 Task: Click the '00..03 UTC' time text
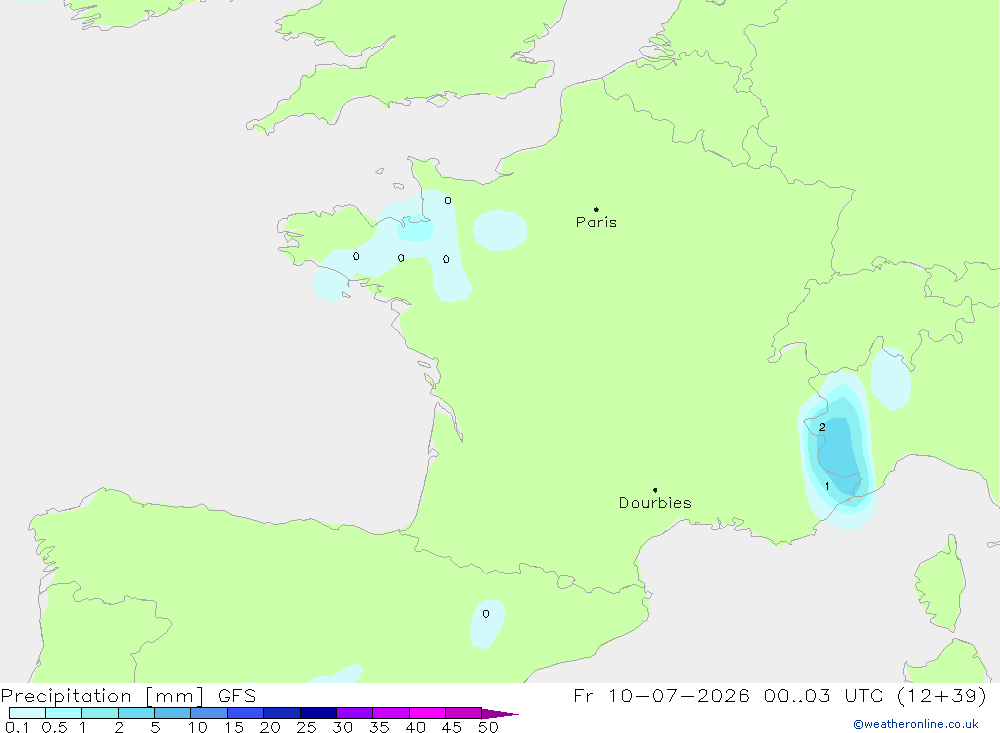coord(823,695)
